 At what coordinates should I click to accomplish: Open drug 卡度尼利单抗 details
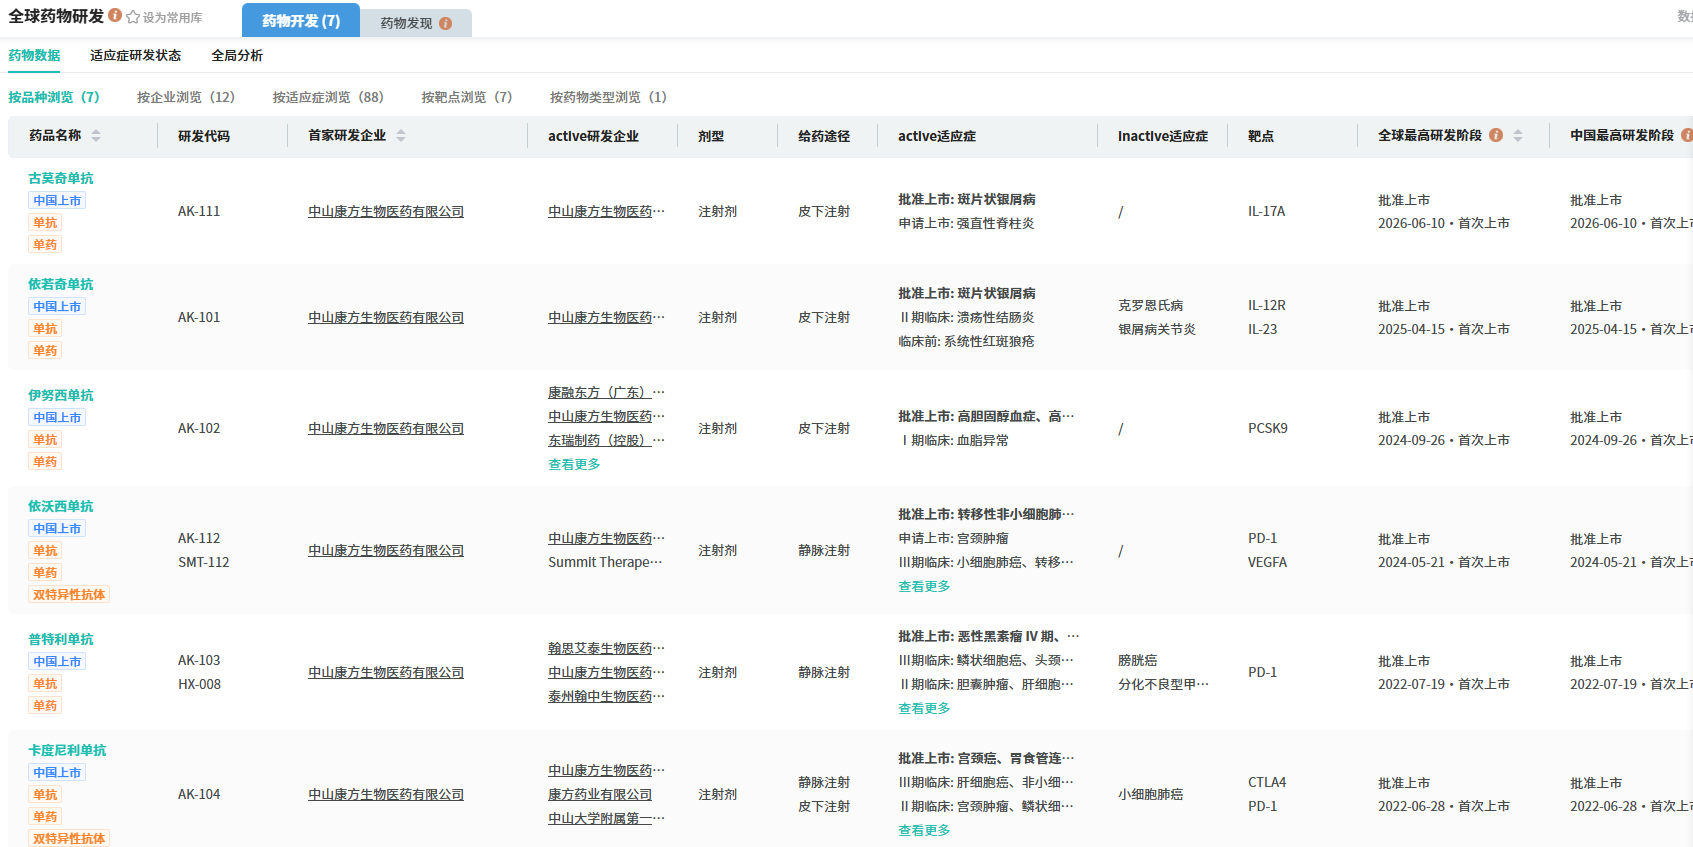coord(67,750)
